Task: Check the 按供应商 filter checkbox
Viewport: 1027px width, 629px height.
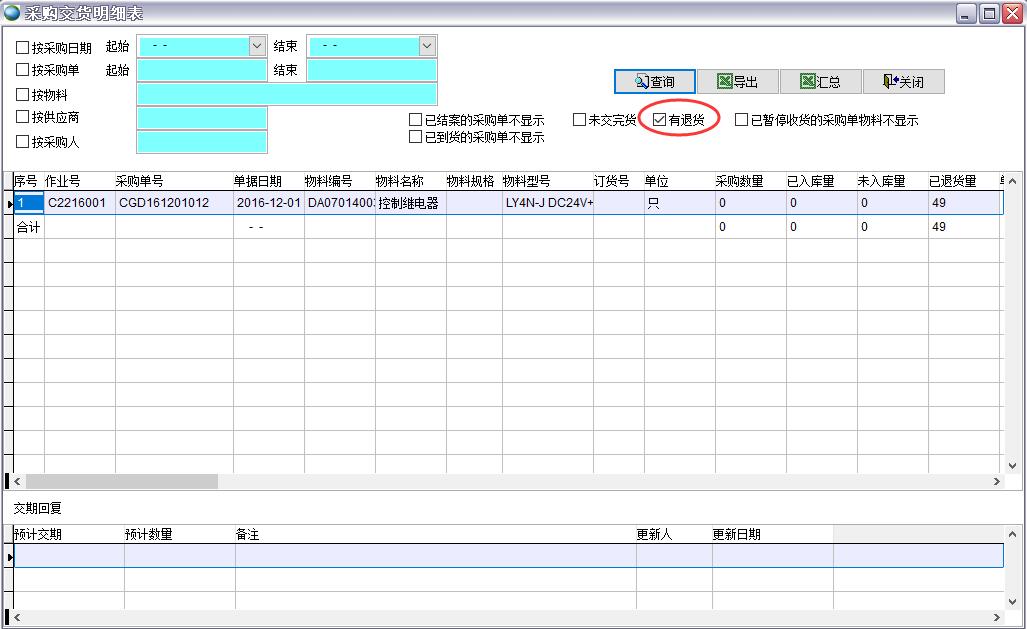Action: coord(20,118)
